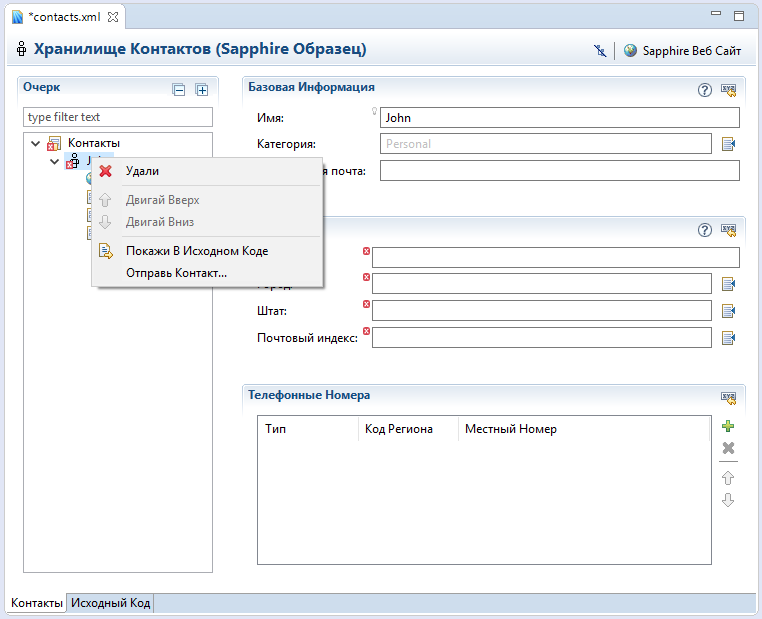The height and width of the screenshot is (619, 762).
Task: Choose Покажи В Исходном Коде menu item
Action: (196, 251)
